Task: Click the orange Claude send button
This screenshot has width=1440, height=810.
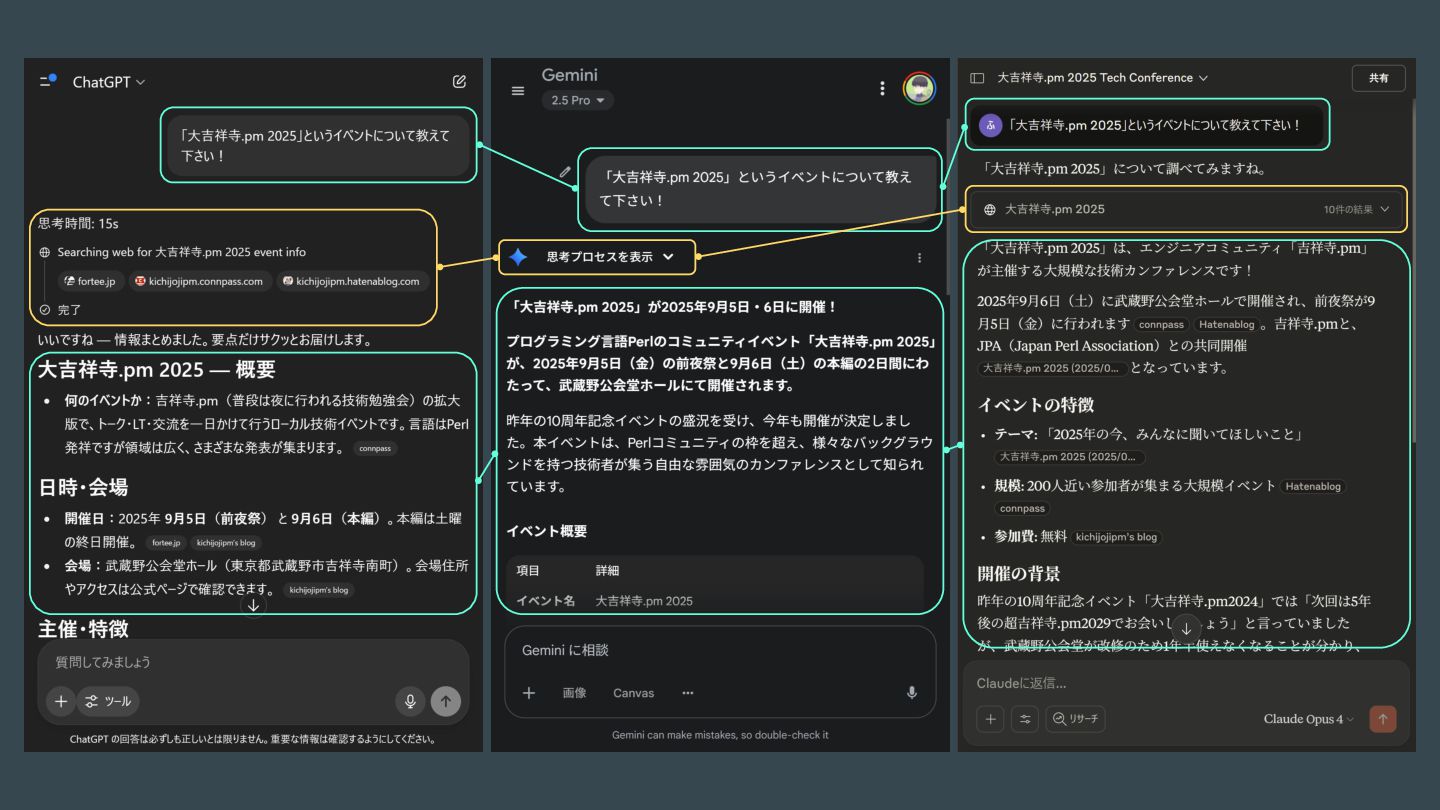Action: pos(1383,719)
